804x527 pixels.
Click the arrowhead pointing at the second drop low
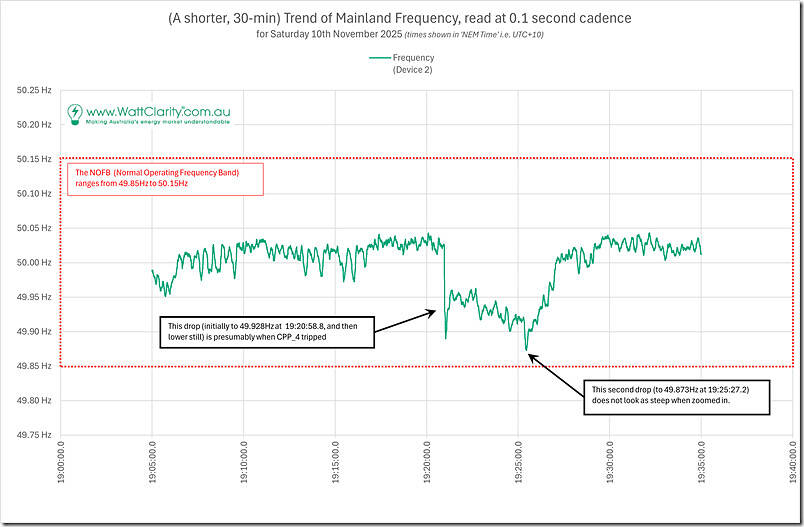pyautogui.click(x=530, y=355)
